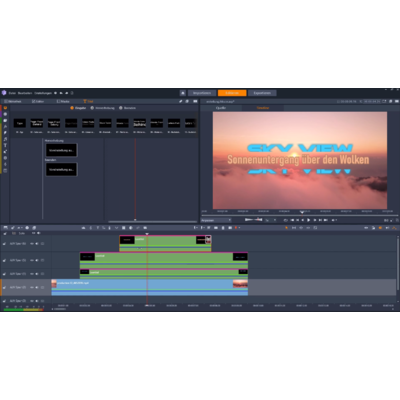Click the T title tool in timeline toolbar
This screenshot has width=400, height=400.
click(98, 228)
